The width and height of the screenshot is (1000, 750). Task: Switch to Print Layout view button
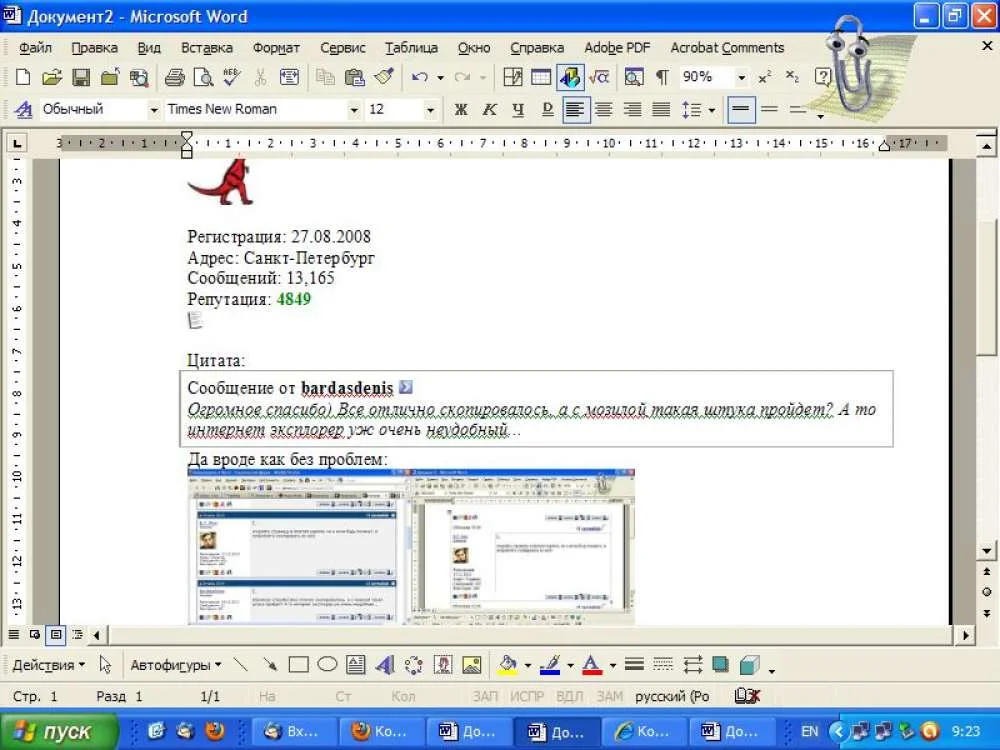[x=56, y=635]
